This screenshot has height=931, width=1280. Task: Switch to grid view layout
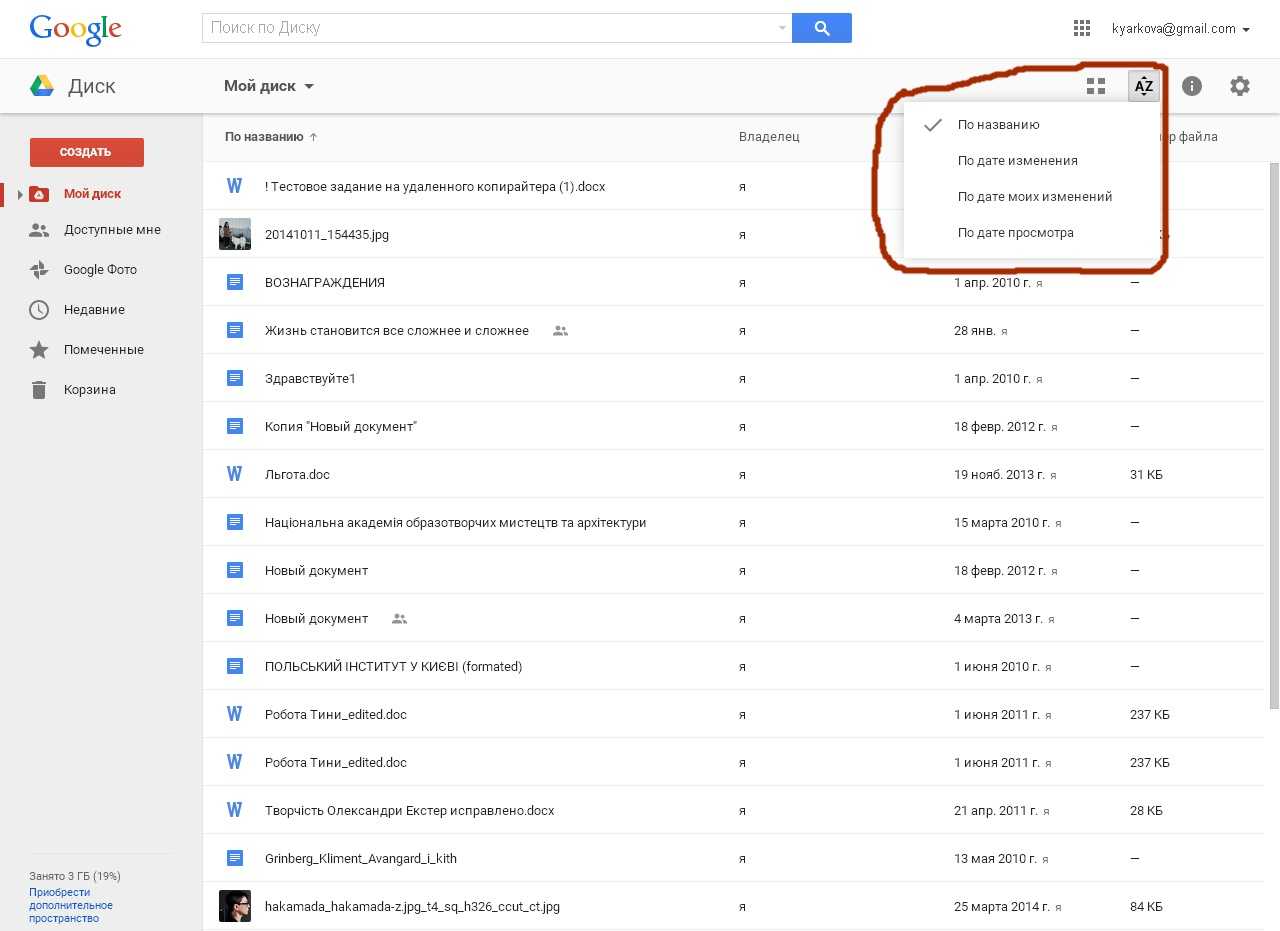[x=1096, y=86]
